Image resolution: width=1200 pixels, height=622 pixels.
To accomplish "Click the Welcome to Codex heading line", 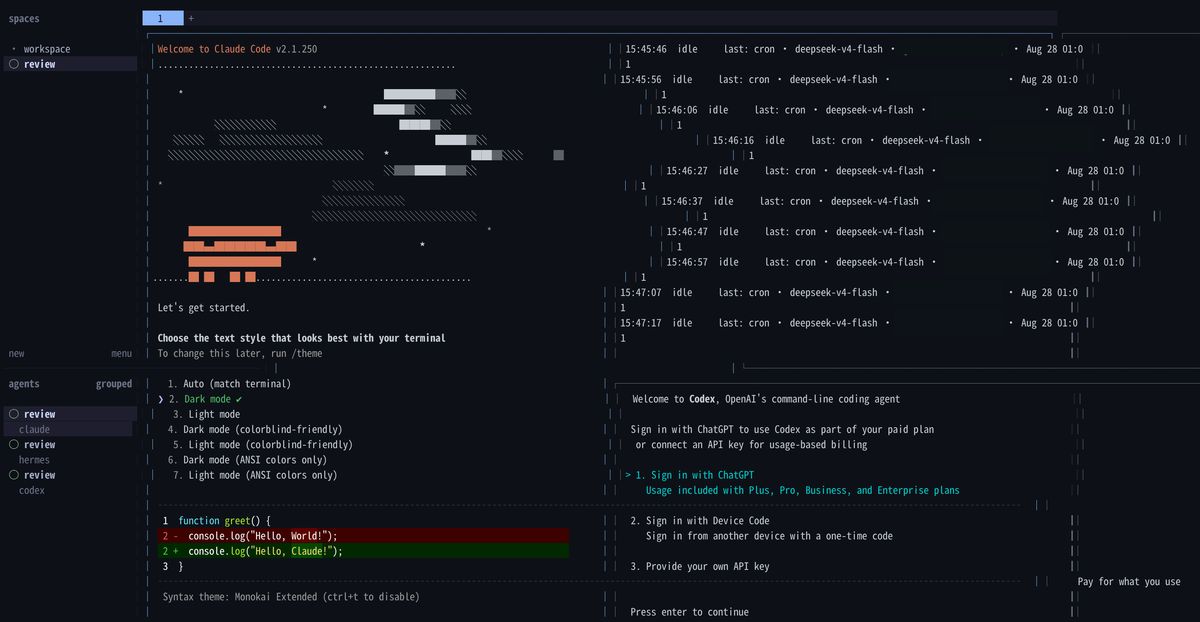I will [766, 399].
